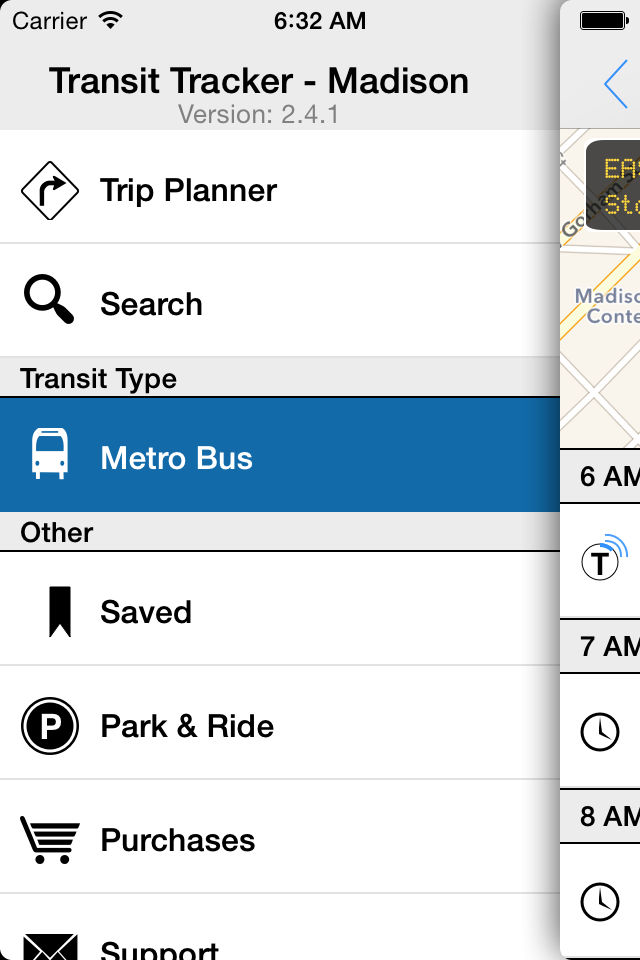The image size is (640, 960).
Task: Tap the Park & Ride P icon
Action: [49, 726]
